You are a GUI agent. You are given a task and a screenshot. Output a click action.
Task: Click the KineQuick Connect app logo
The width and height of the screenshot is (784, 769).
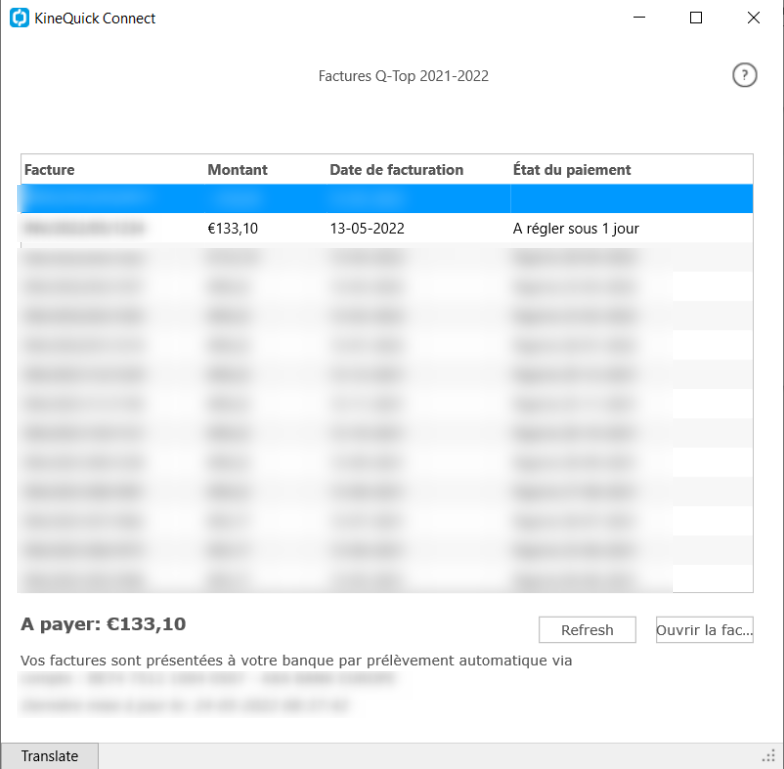20,18
